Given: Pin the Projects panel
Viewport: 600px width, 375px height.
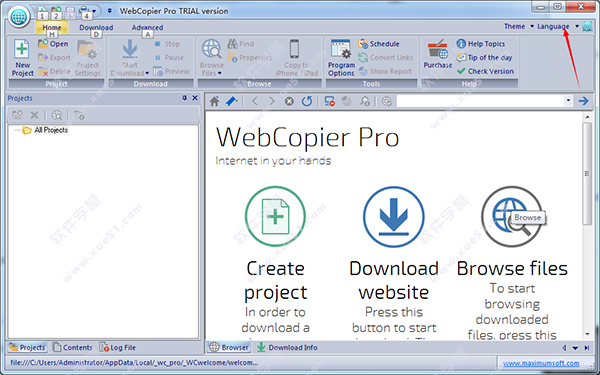Looking at the screenshot, I should [184, 98].
